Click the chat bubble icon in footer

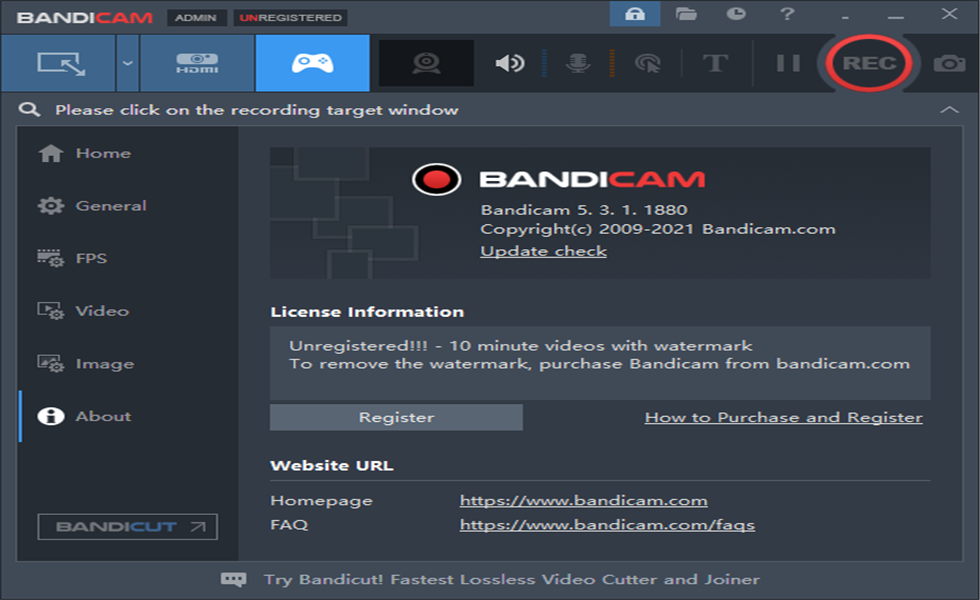tap(234, 580)
